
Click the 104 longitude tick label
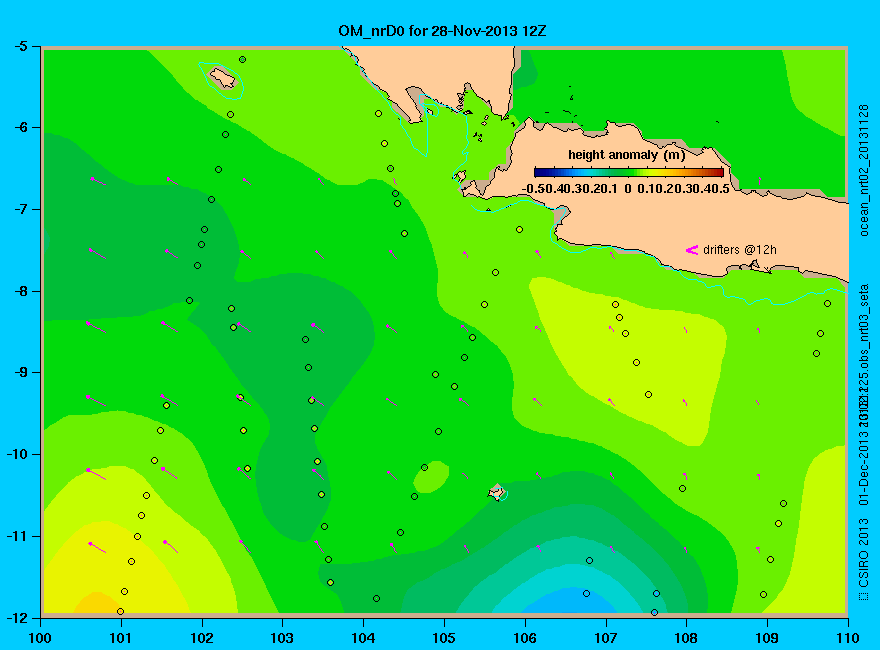[363, 638]
